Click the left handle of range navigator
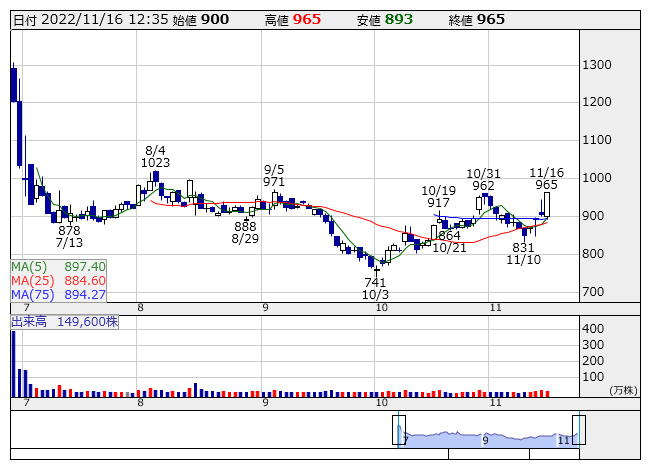 [x=399, y=429]
